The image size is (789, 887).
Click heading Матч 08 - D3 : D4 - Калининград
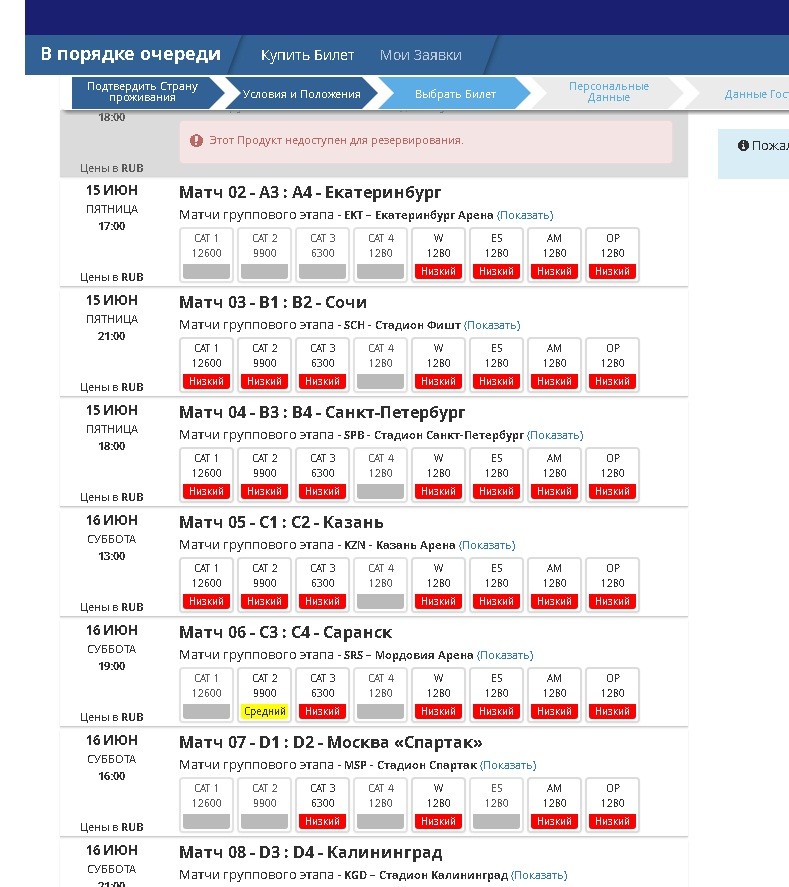click(x=311, y=852)
